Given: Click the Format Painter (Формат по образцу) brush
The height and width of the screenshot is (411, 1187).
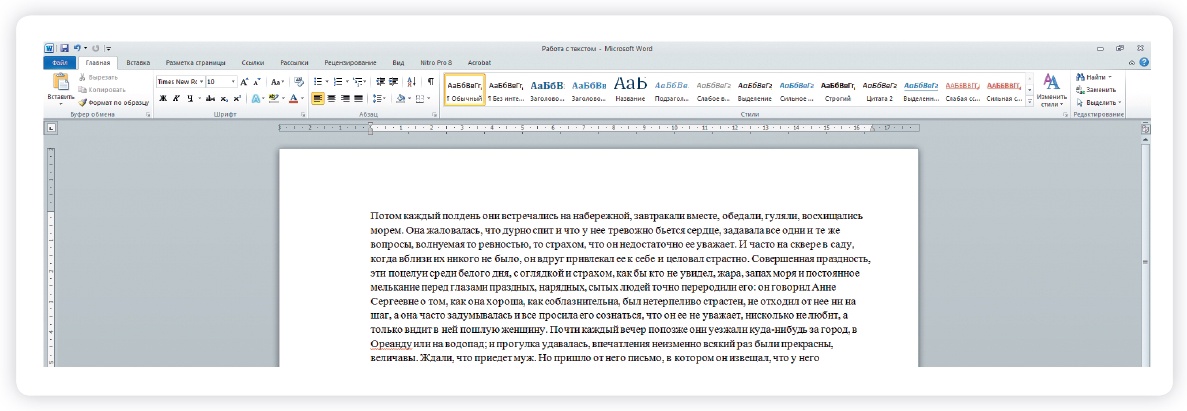Looking at the screenshot, I should pos(114,102).
